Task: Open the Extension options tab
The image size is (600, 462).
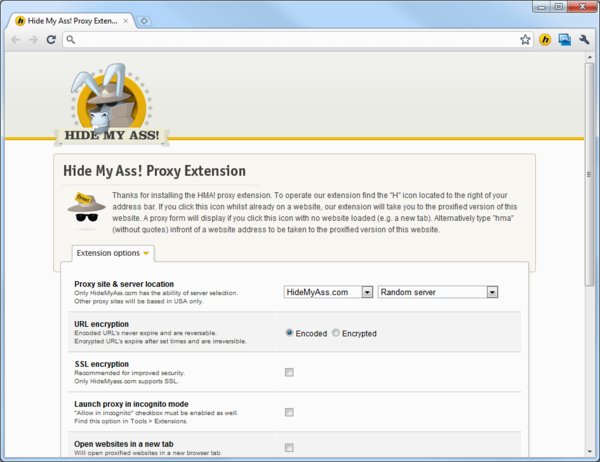Action: tap(113, 253)
